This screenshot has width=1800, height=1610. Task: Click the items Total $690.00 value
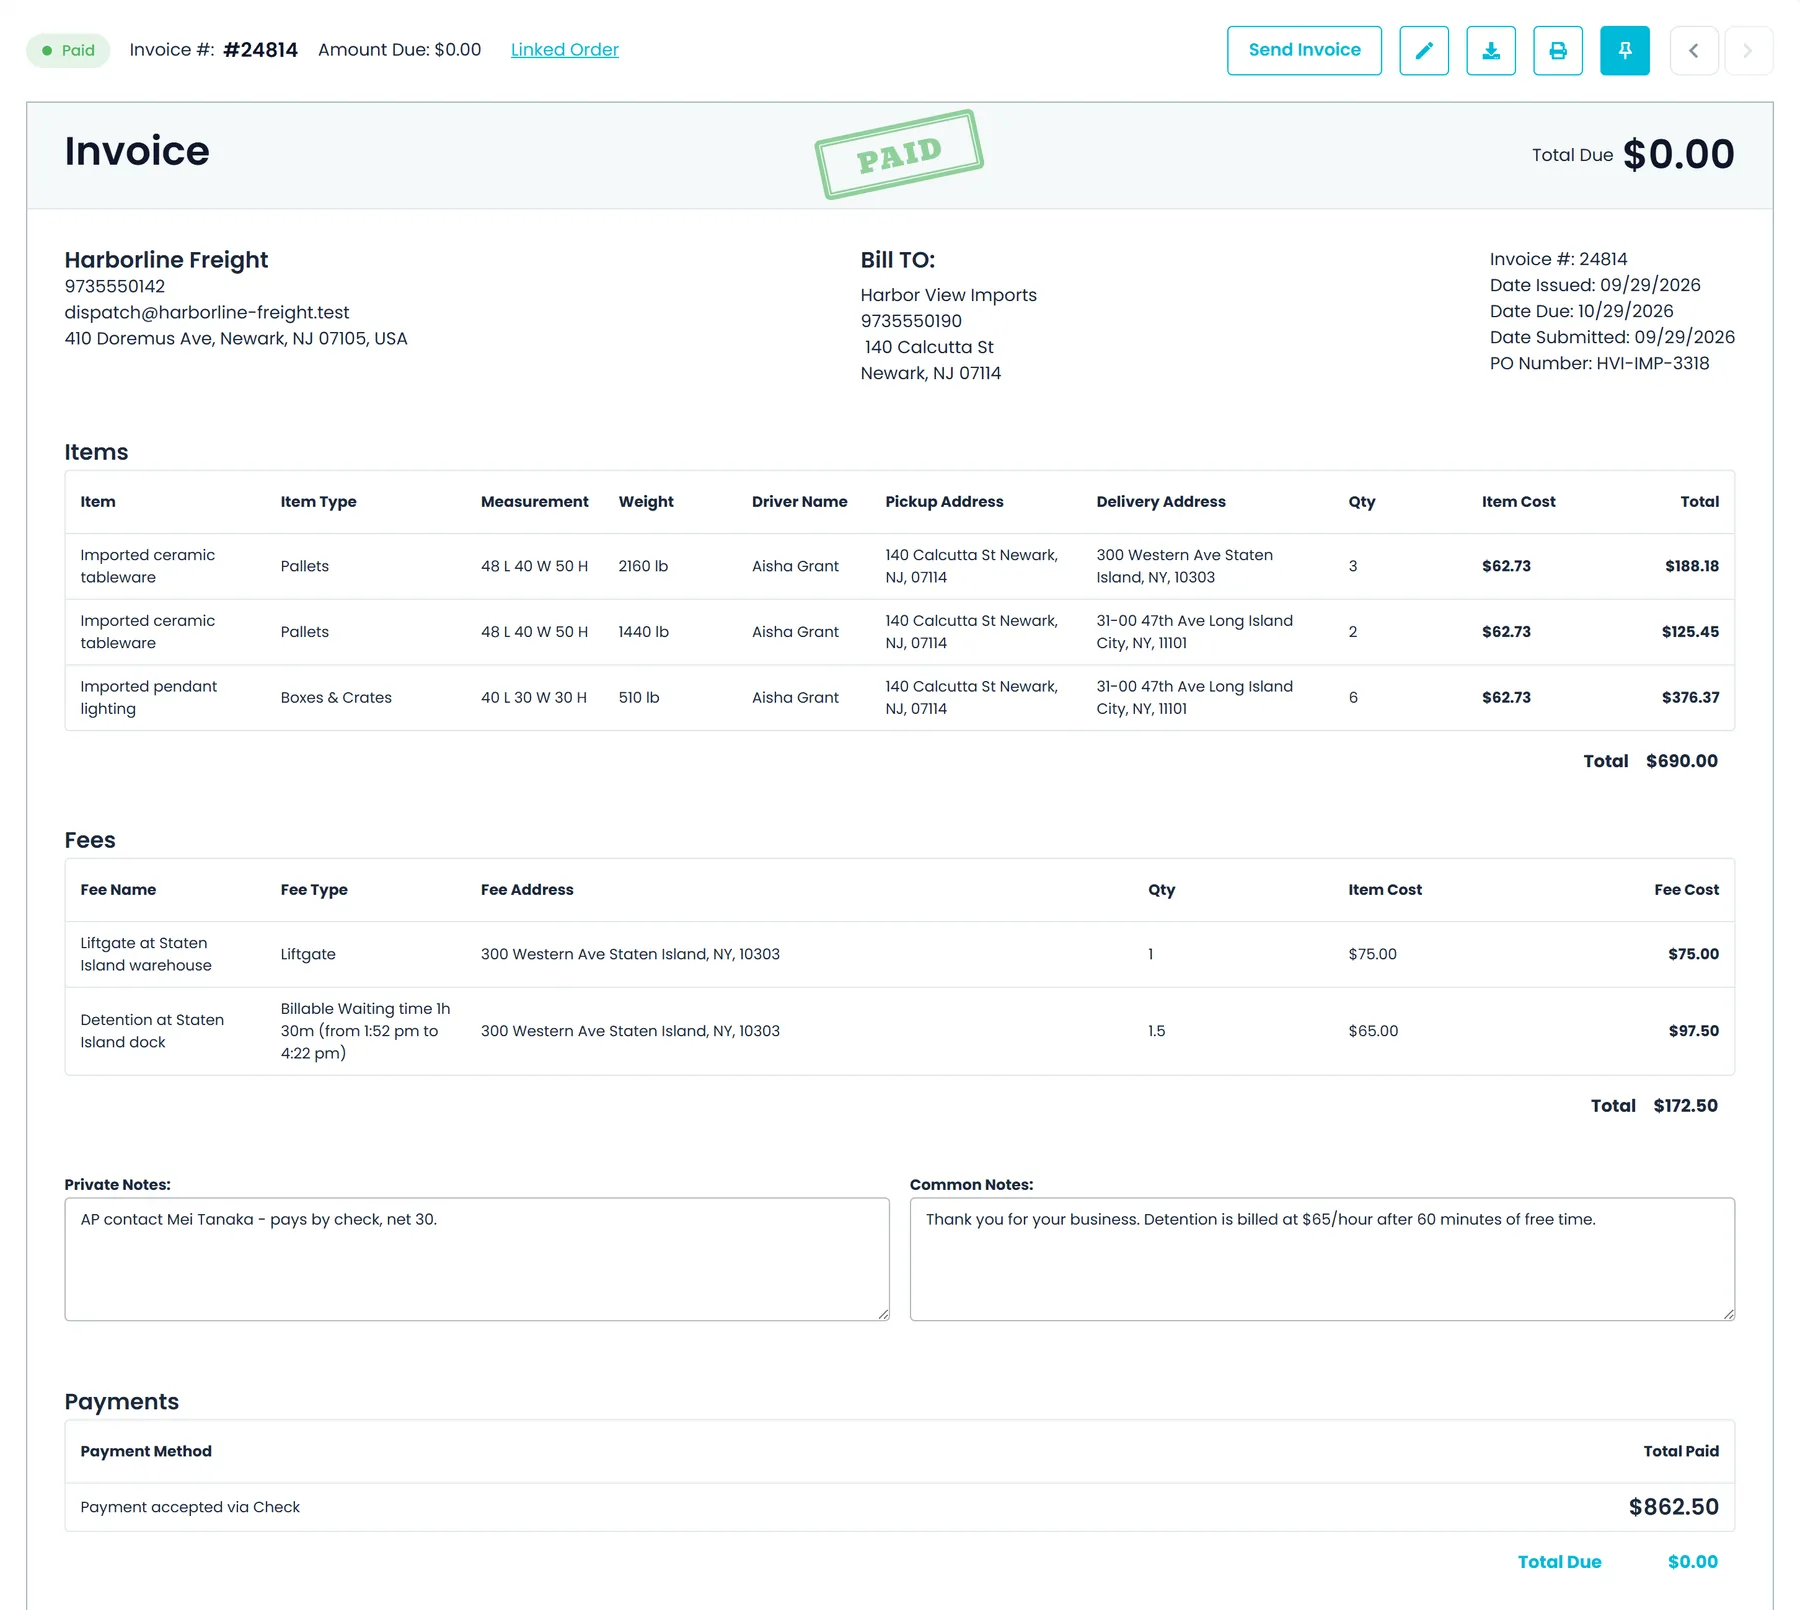[x=1682, y=761]
